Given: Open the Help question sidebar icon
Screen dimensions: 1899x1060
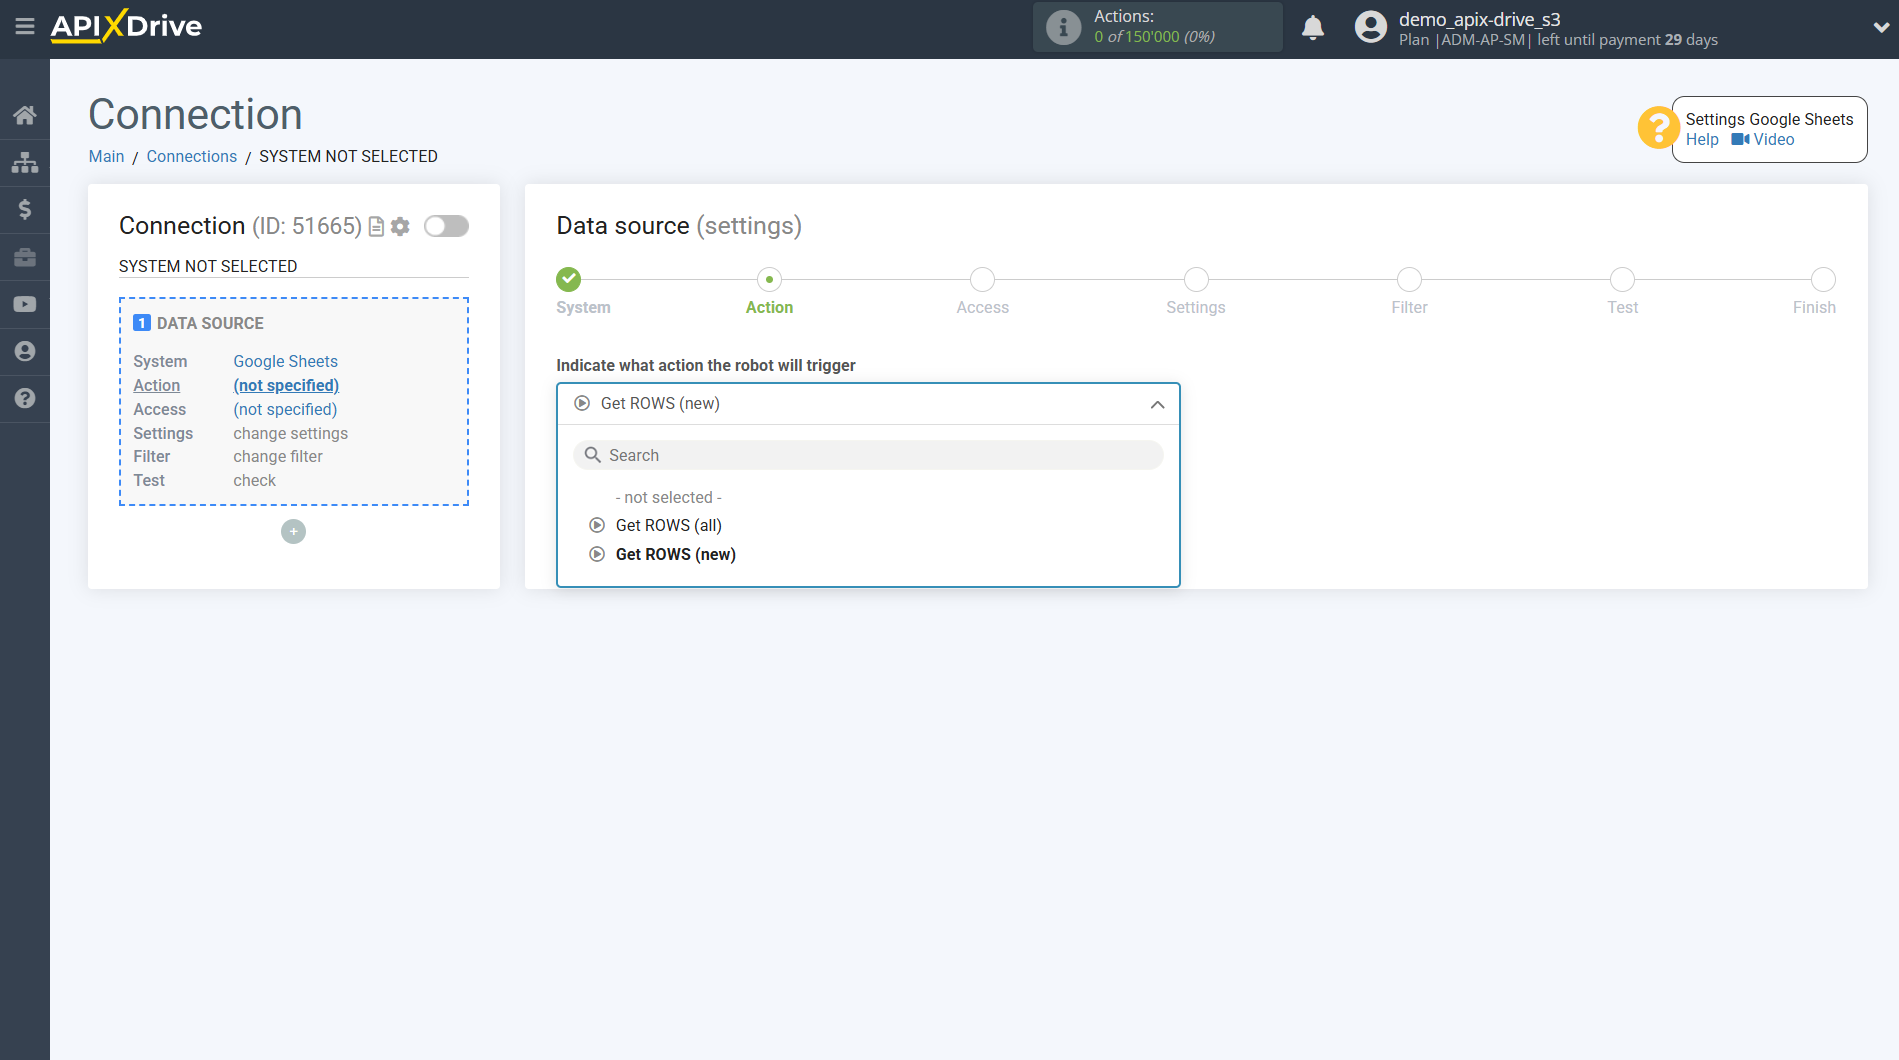Looking at the screenshot, I should 25,398.
